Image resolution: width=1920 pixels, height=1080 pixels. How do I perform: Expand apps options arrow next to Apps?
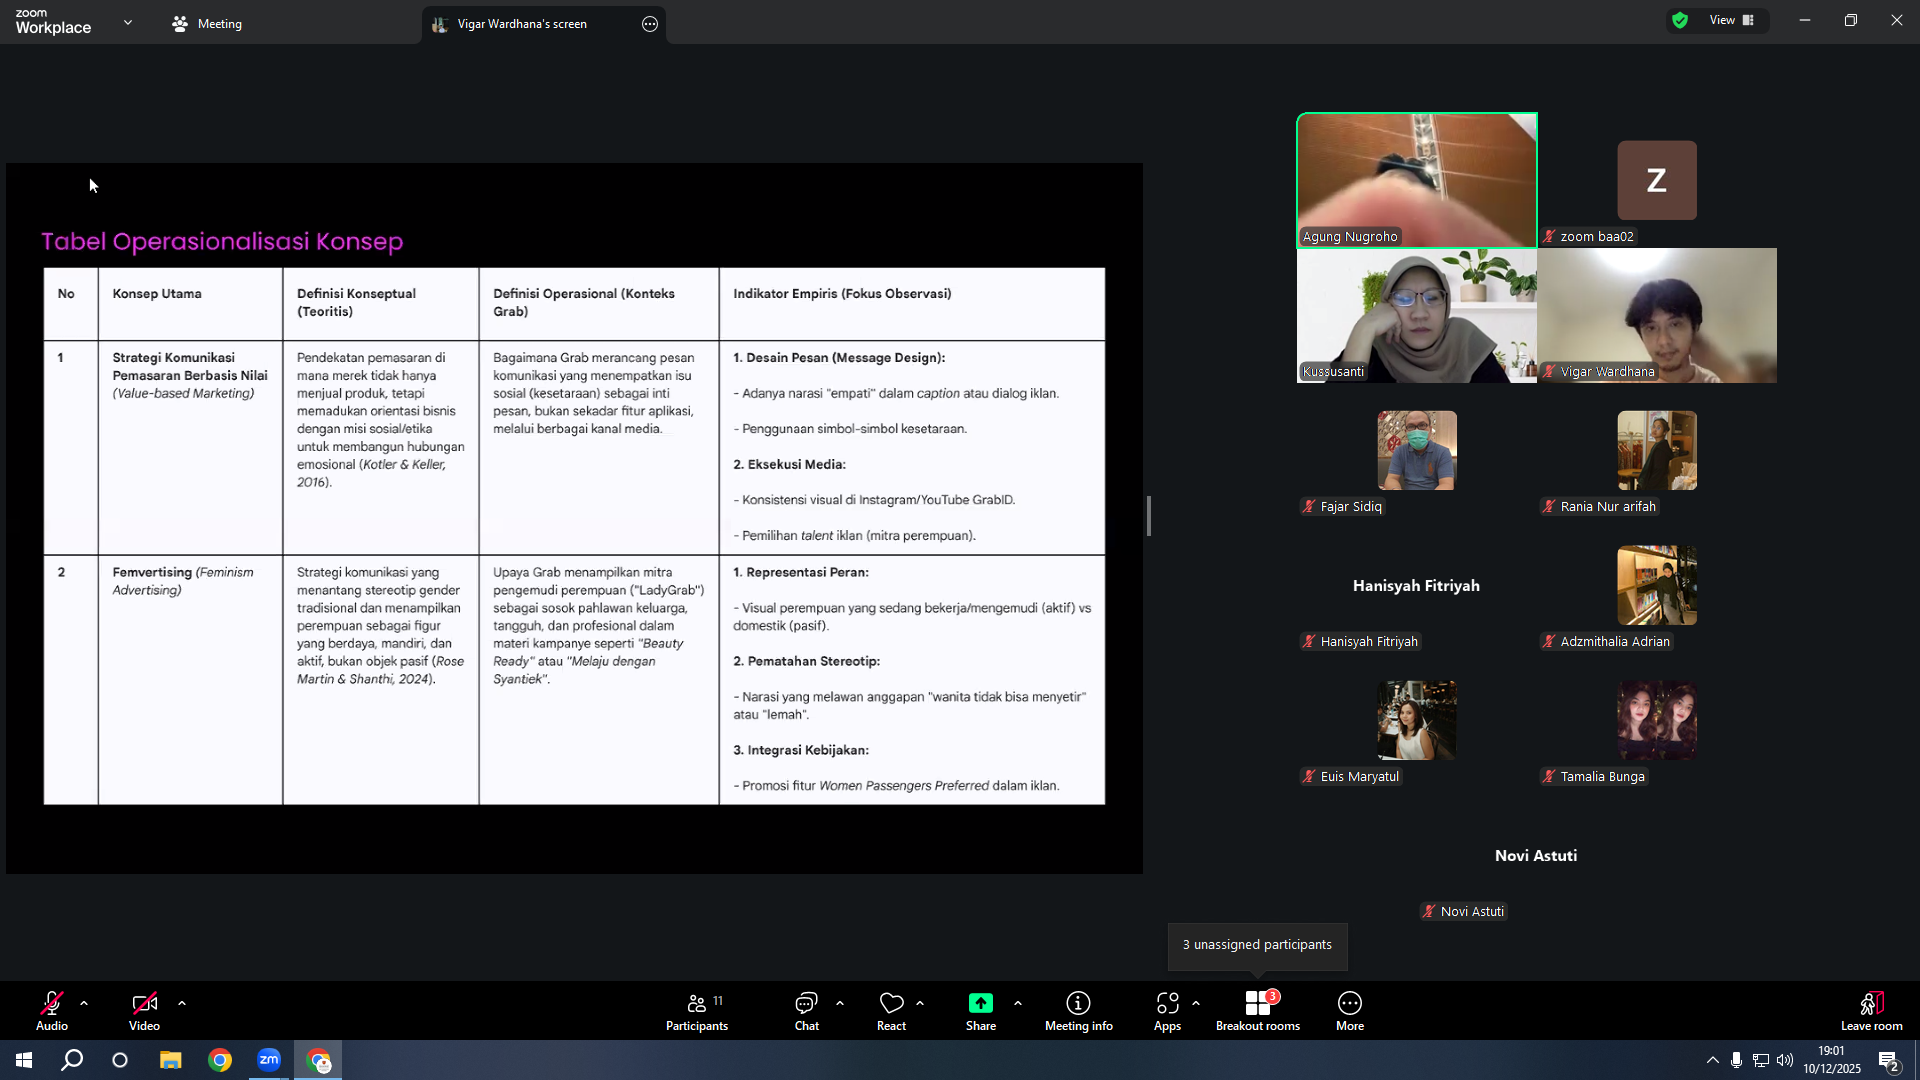point(1196,1003)
